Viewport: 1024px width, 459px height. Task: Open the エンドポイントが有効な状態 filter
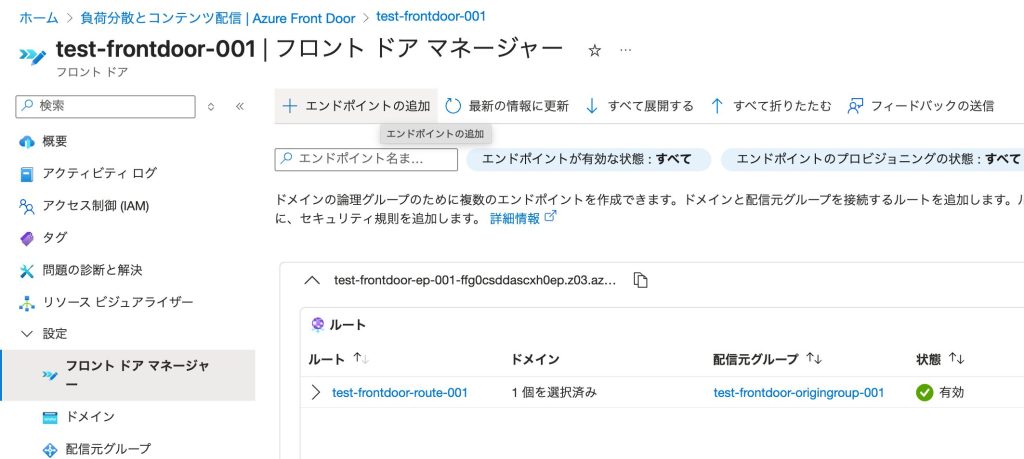click(x=588, y=159)
